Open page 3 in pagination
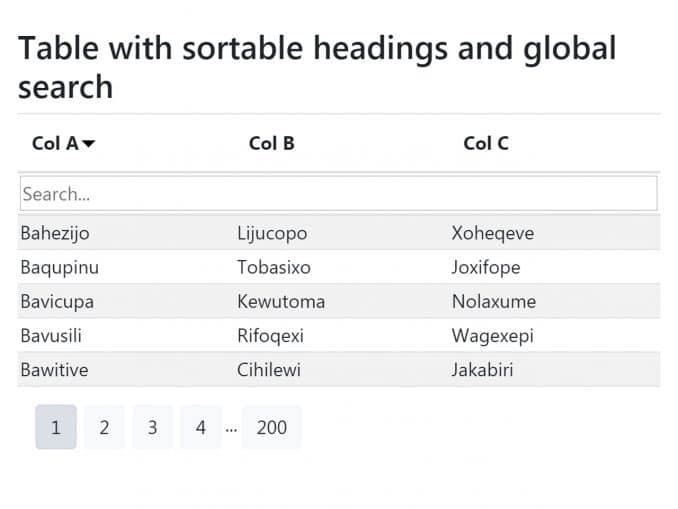Image resolution: width=678 pixels, height=509 pixels. coord(152,427)
